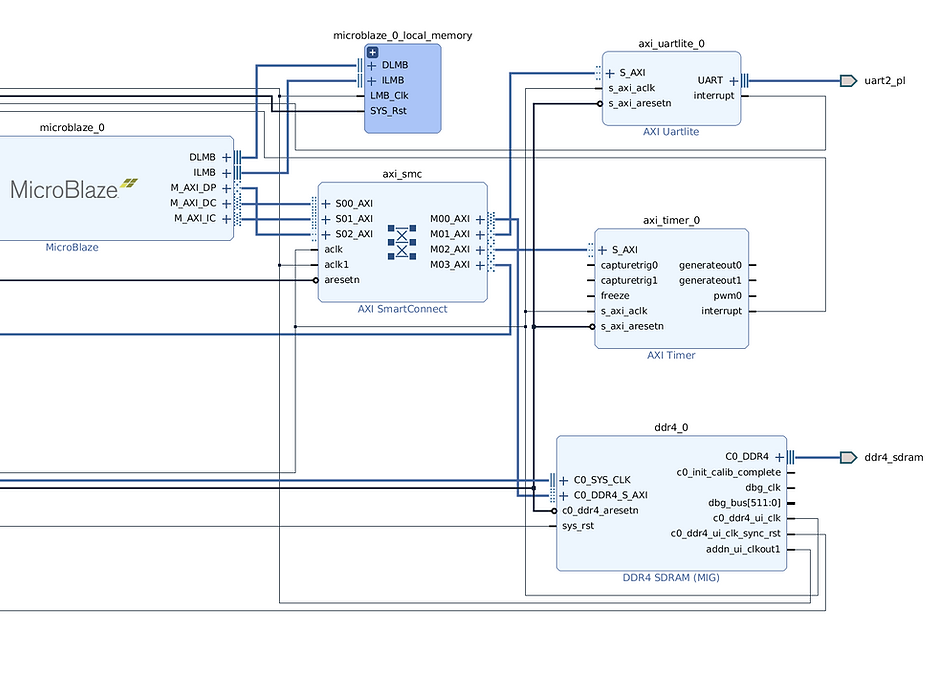Expand the UART interface on axi_uartlite_0
The width and height of the screenshot is (936, 674).
[733, 80]
